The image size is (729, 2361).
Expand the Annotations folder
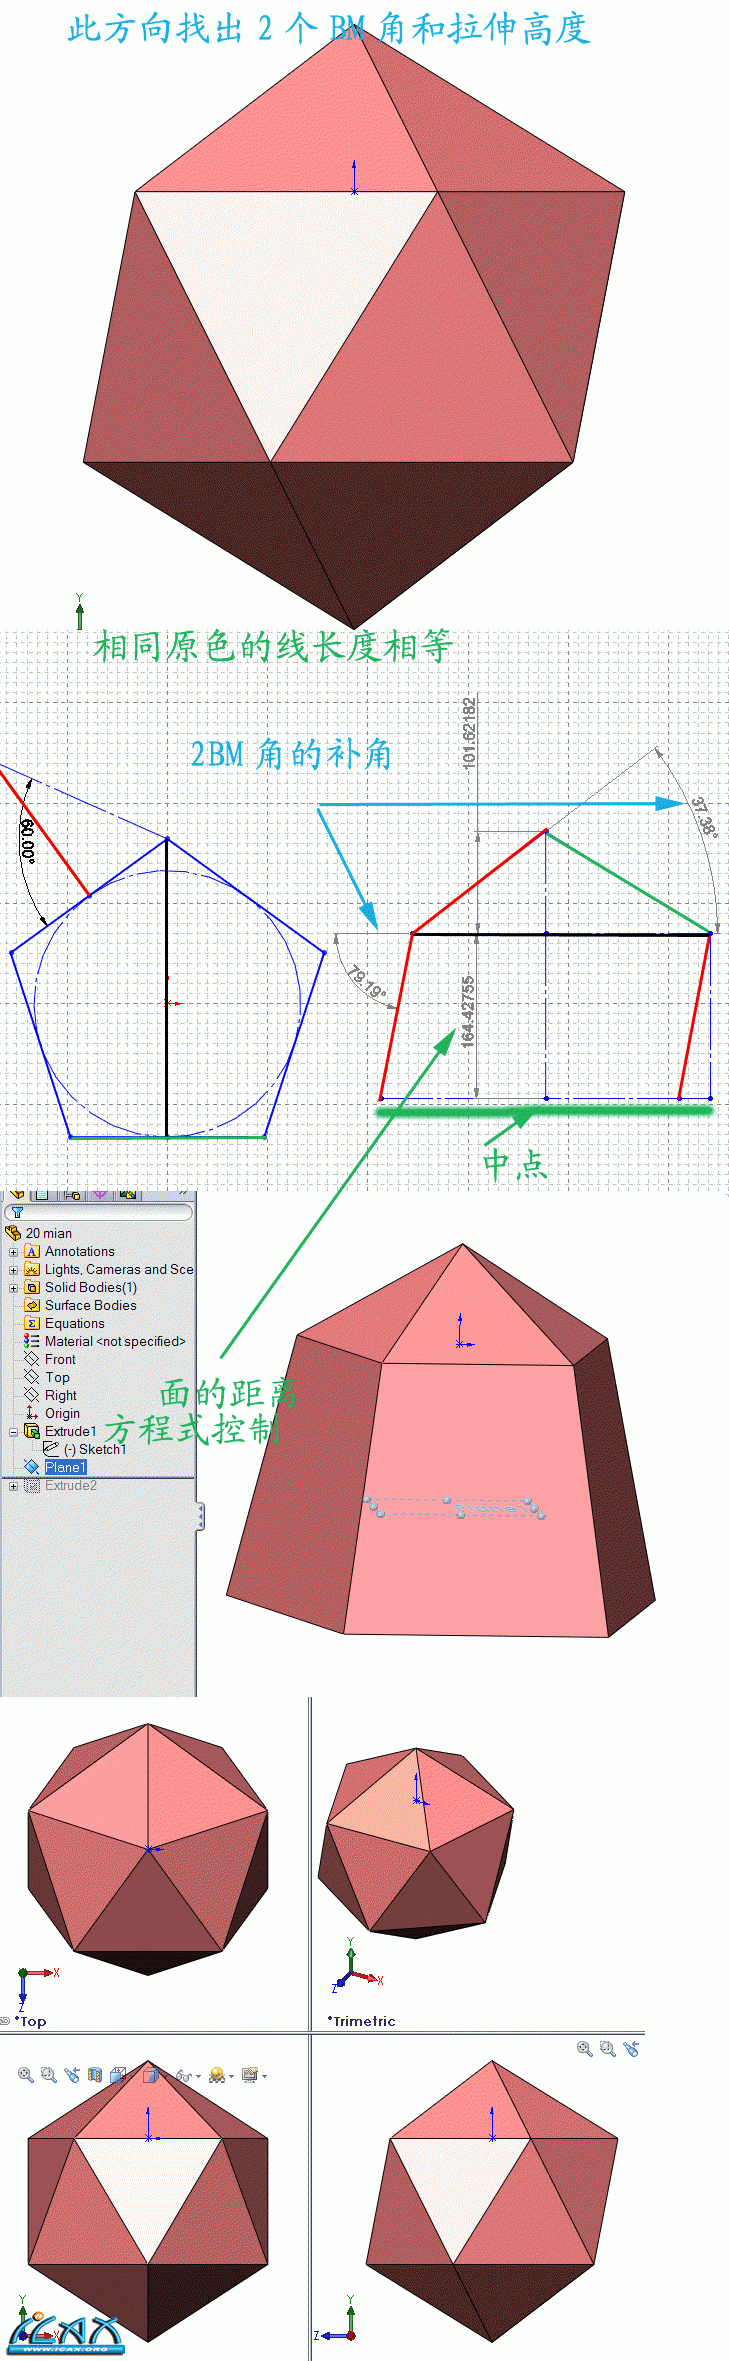[13, 1252]
